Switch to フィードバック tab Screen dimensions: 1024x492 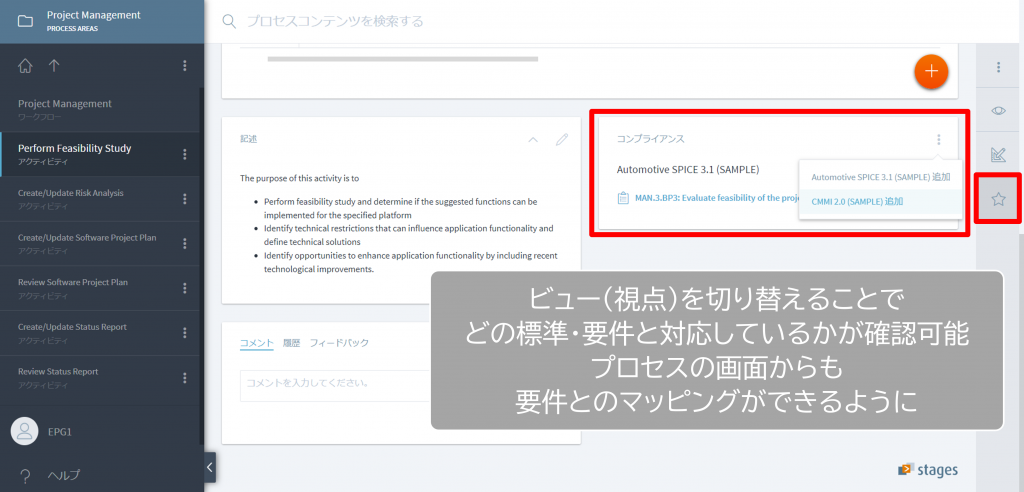pos(339,342)
